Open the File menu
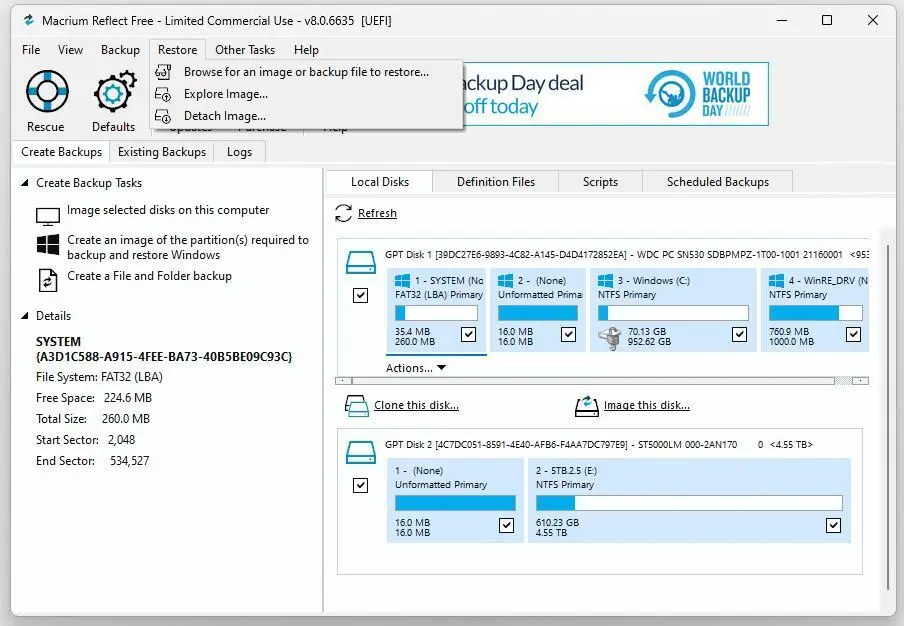This screenshot has width=904, height=626. pos(31,50)
